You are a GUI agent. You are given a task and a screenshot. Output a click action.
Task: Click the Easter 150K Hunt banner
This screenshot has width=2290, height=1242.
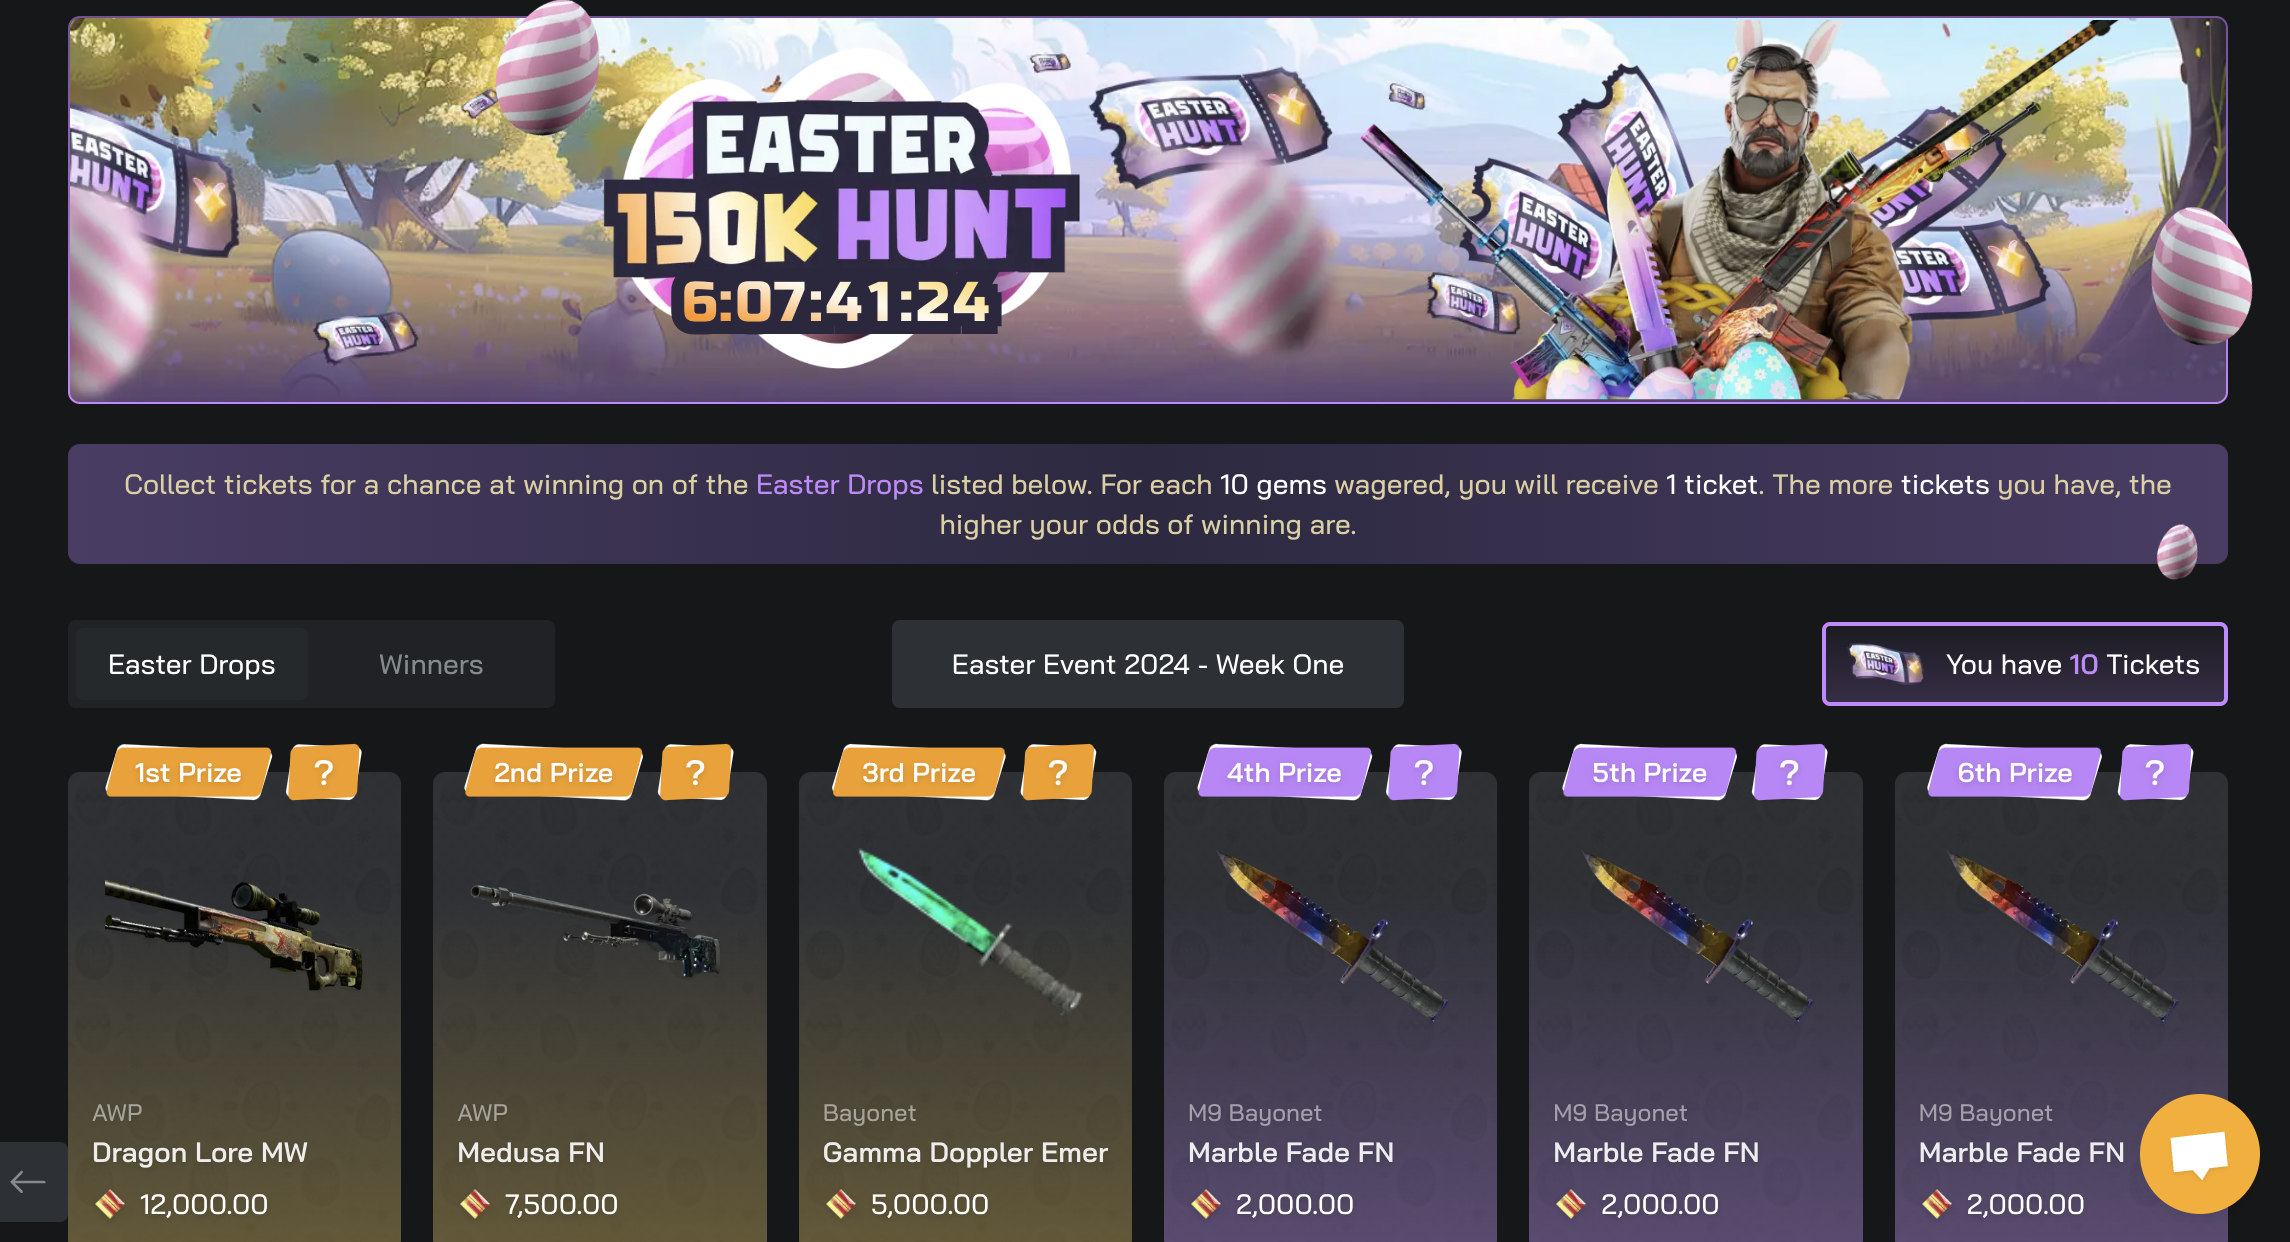tap(1147, 210)
